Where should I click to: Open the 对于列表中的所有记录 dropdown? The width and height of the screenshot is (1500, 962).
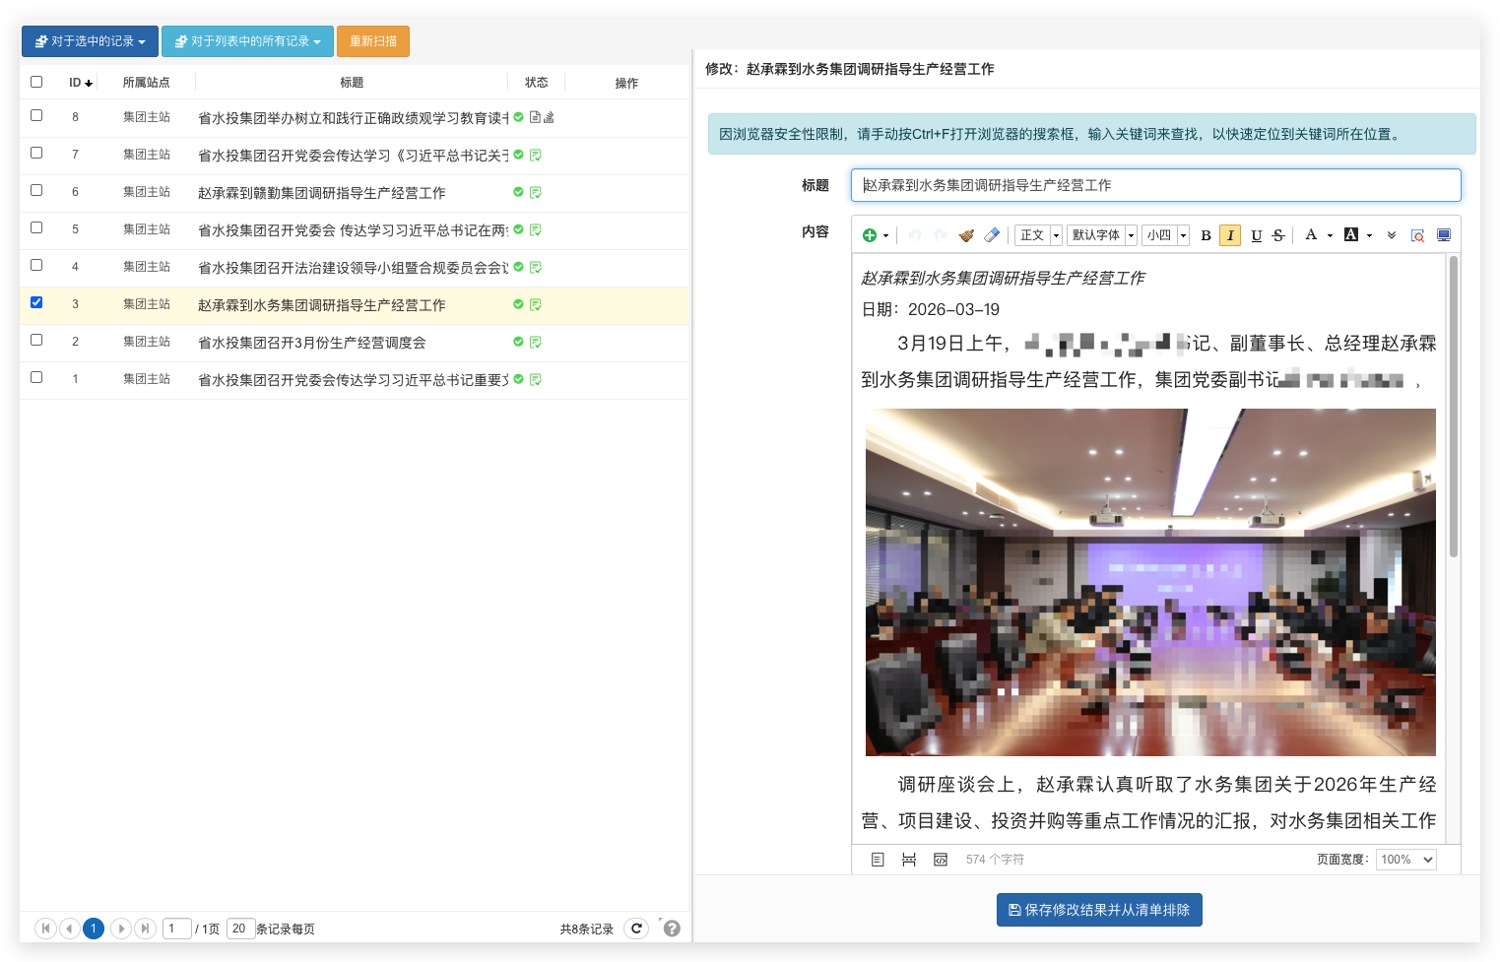[247, 41]
